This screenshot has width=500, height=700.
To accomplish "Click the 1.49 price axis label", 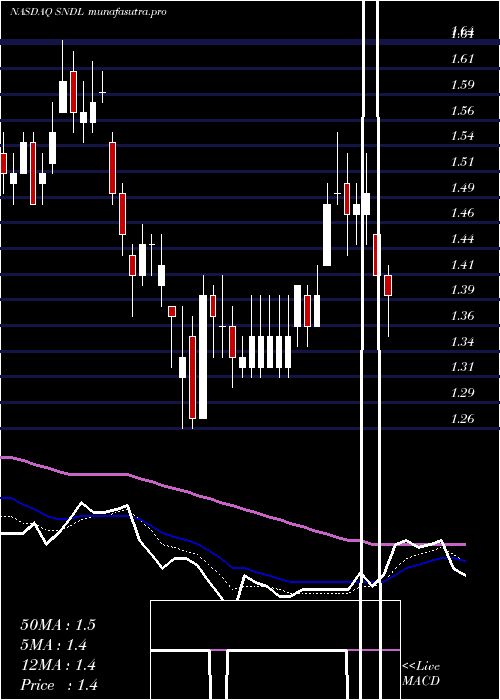I will (x=463, y=187).
